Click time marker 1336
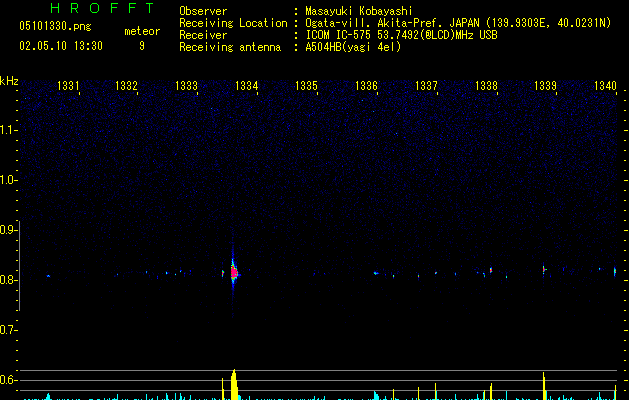This screenshot has height=400, width=629. [366, 86]
